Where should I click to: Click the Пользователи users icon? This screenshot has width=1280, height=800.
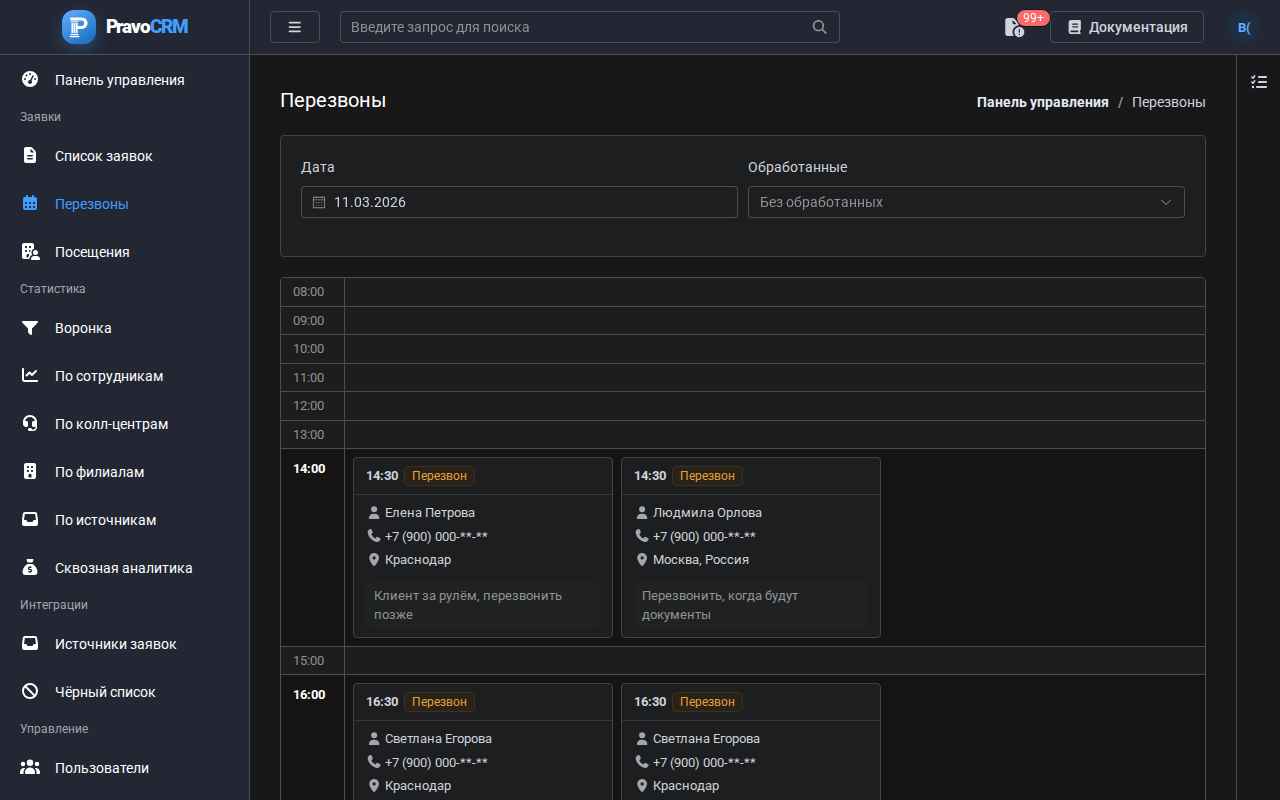coord(30,768)
